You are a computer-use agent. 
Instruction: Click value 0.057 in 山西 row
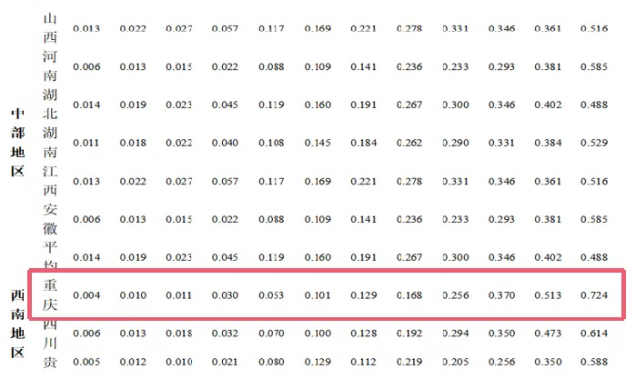pos(225,28)
